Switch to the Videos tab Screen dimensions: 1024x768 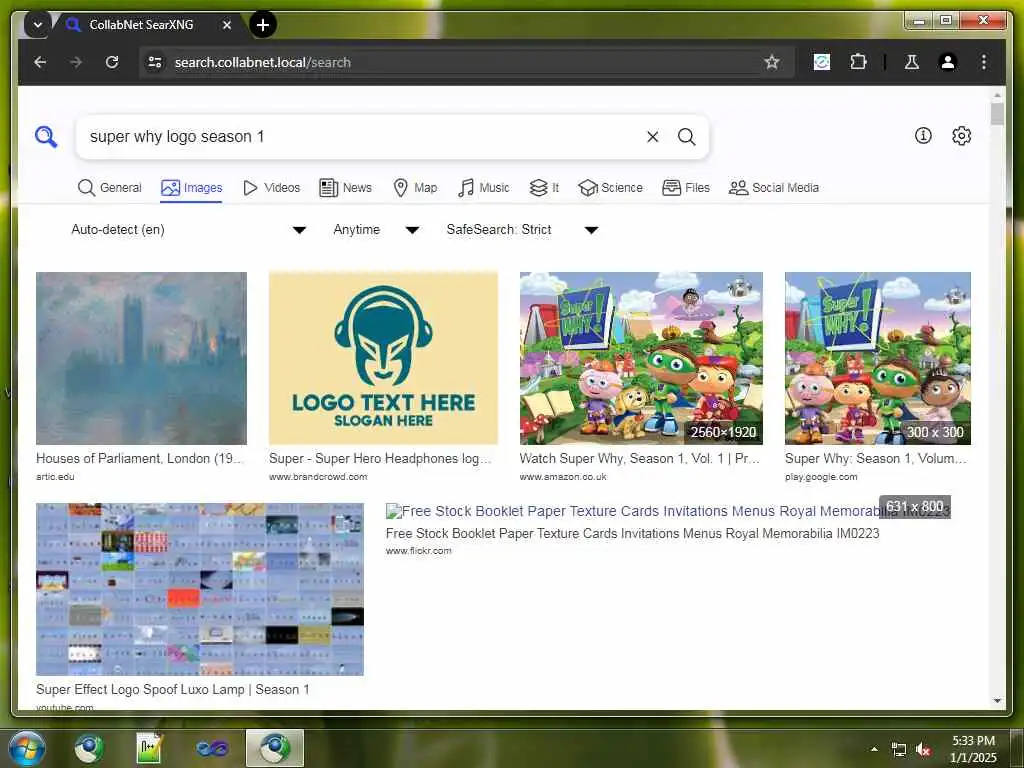click(x=271, y=188)
